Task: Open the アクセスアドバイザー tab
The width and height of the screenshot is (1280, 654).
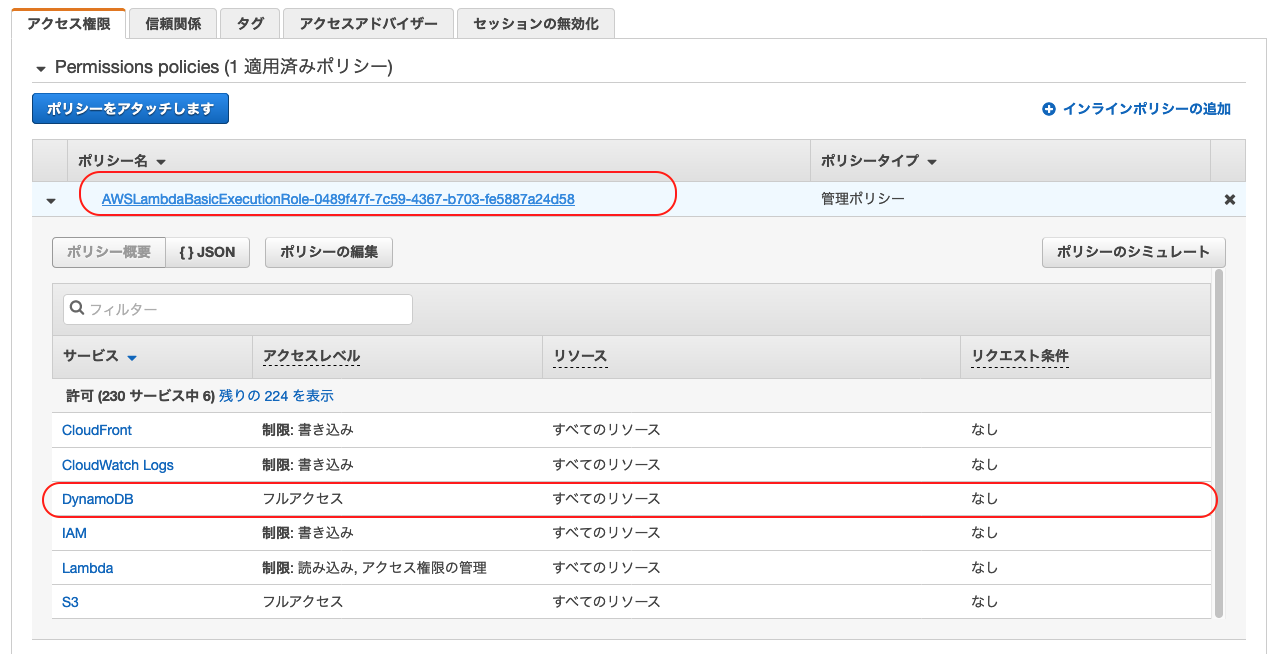Action: coord(369,22)
